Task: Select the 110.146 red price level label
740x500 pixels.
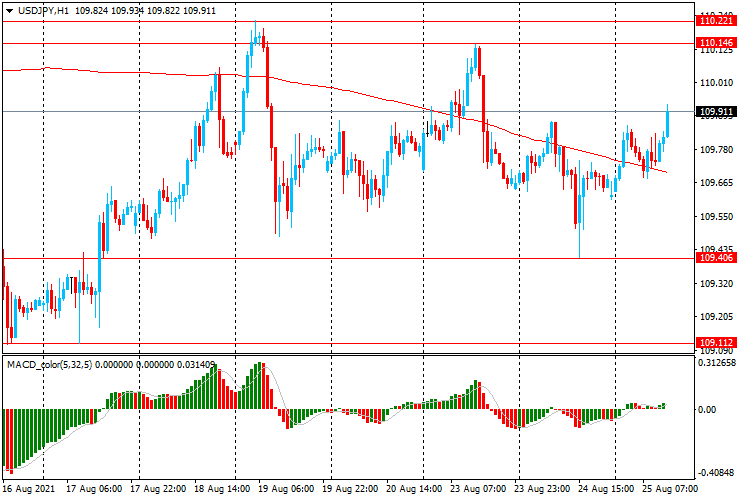Action: tap(716, 43)
